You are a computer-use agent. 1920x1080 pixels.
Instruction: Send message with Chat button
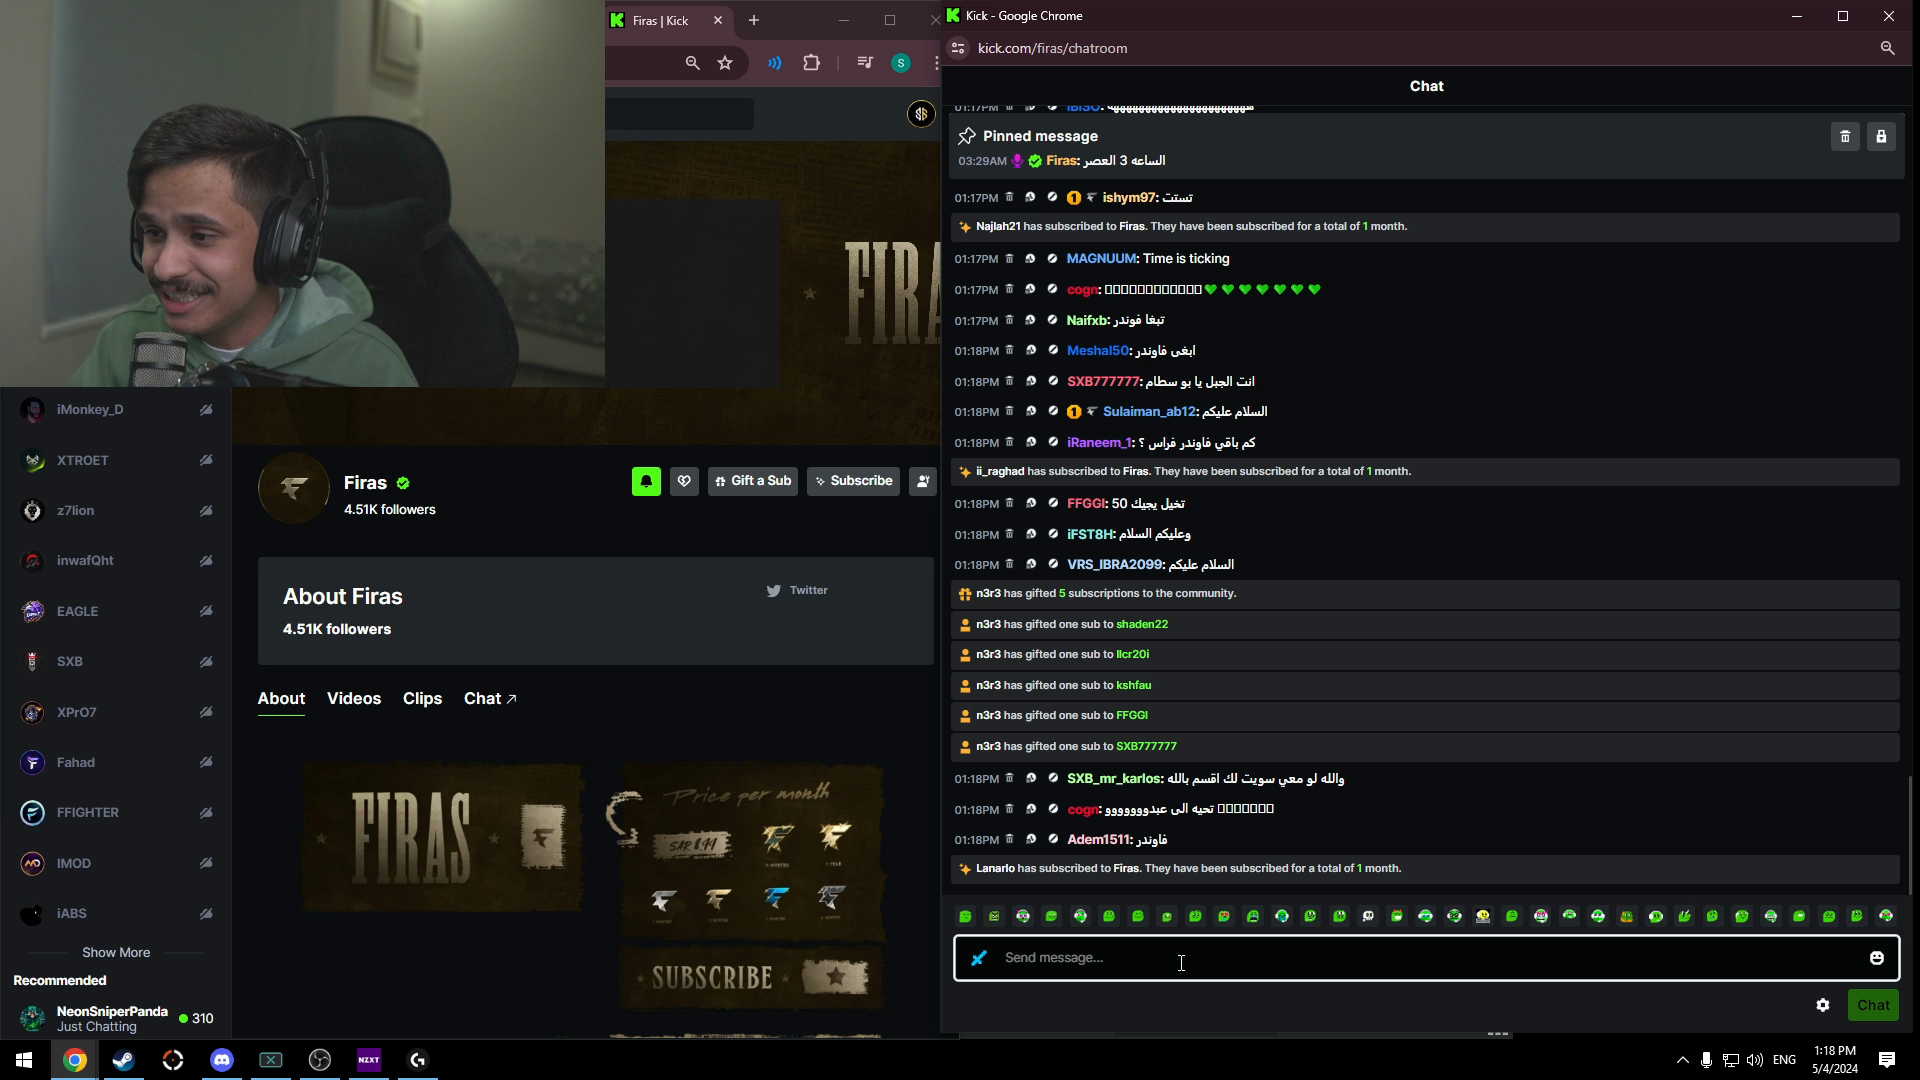[1873, 1005]
